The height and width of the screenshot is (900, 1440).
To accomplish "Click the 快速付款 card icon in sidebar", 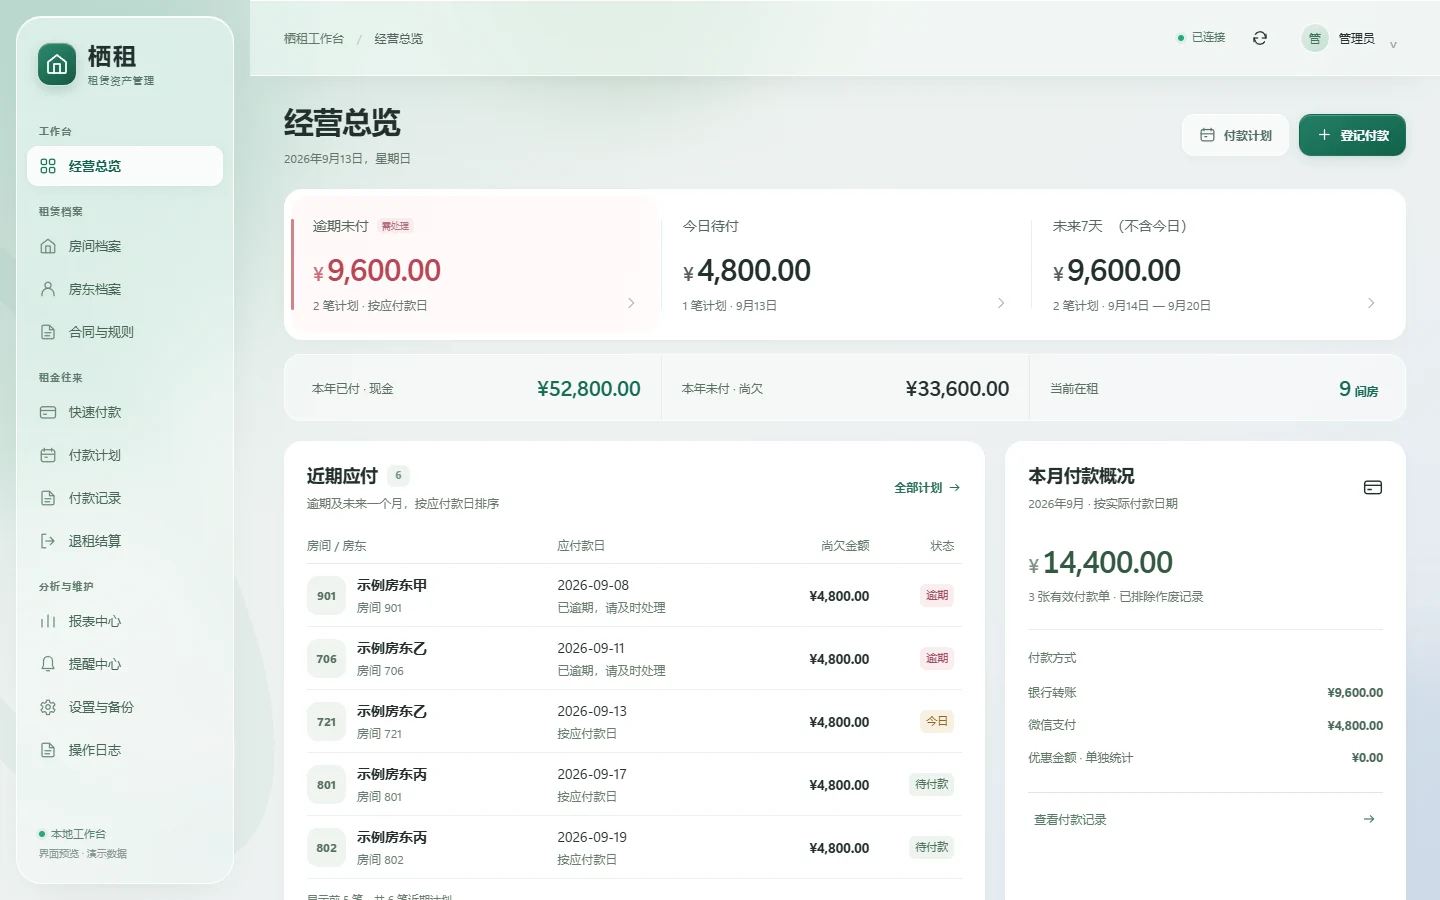I will (x=48, y=412).
